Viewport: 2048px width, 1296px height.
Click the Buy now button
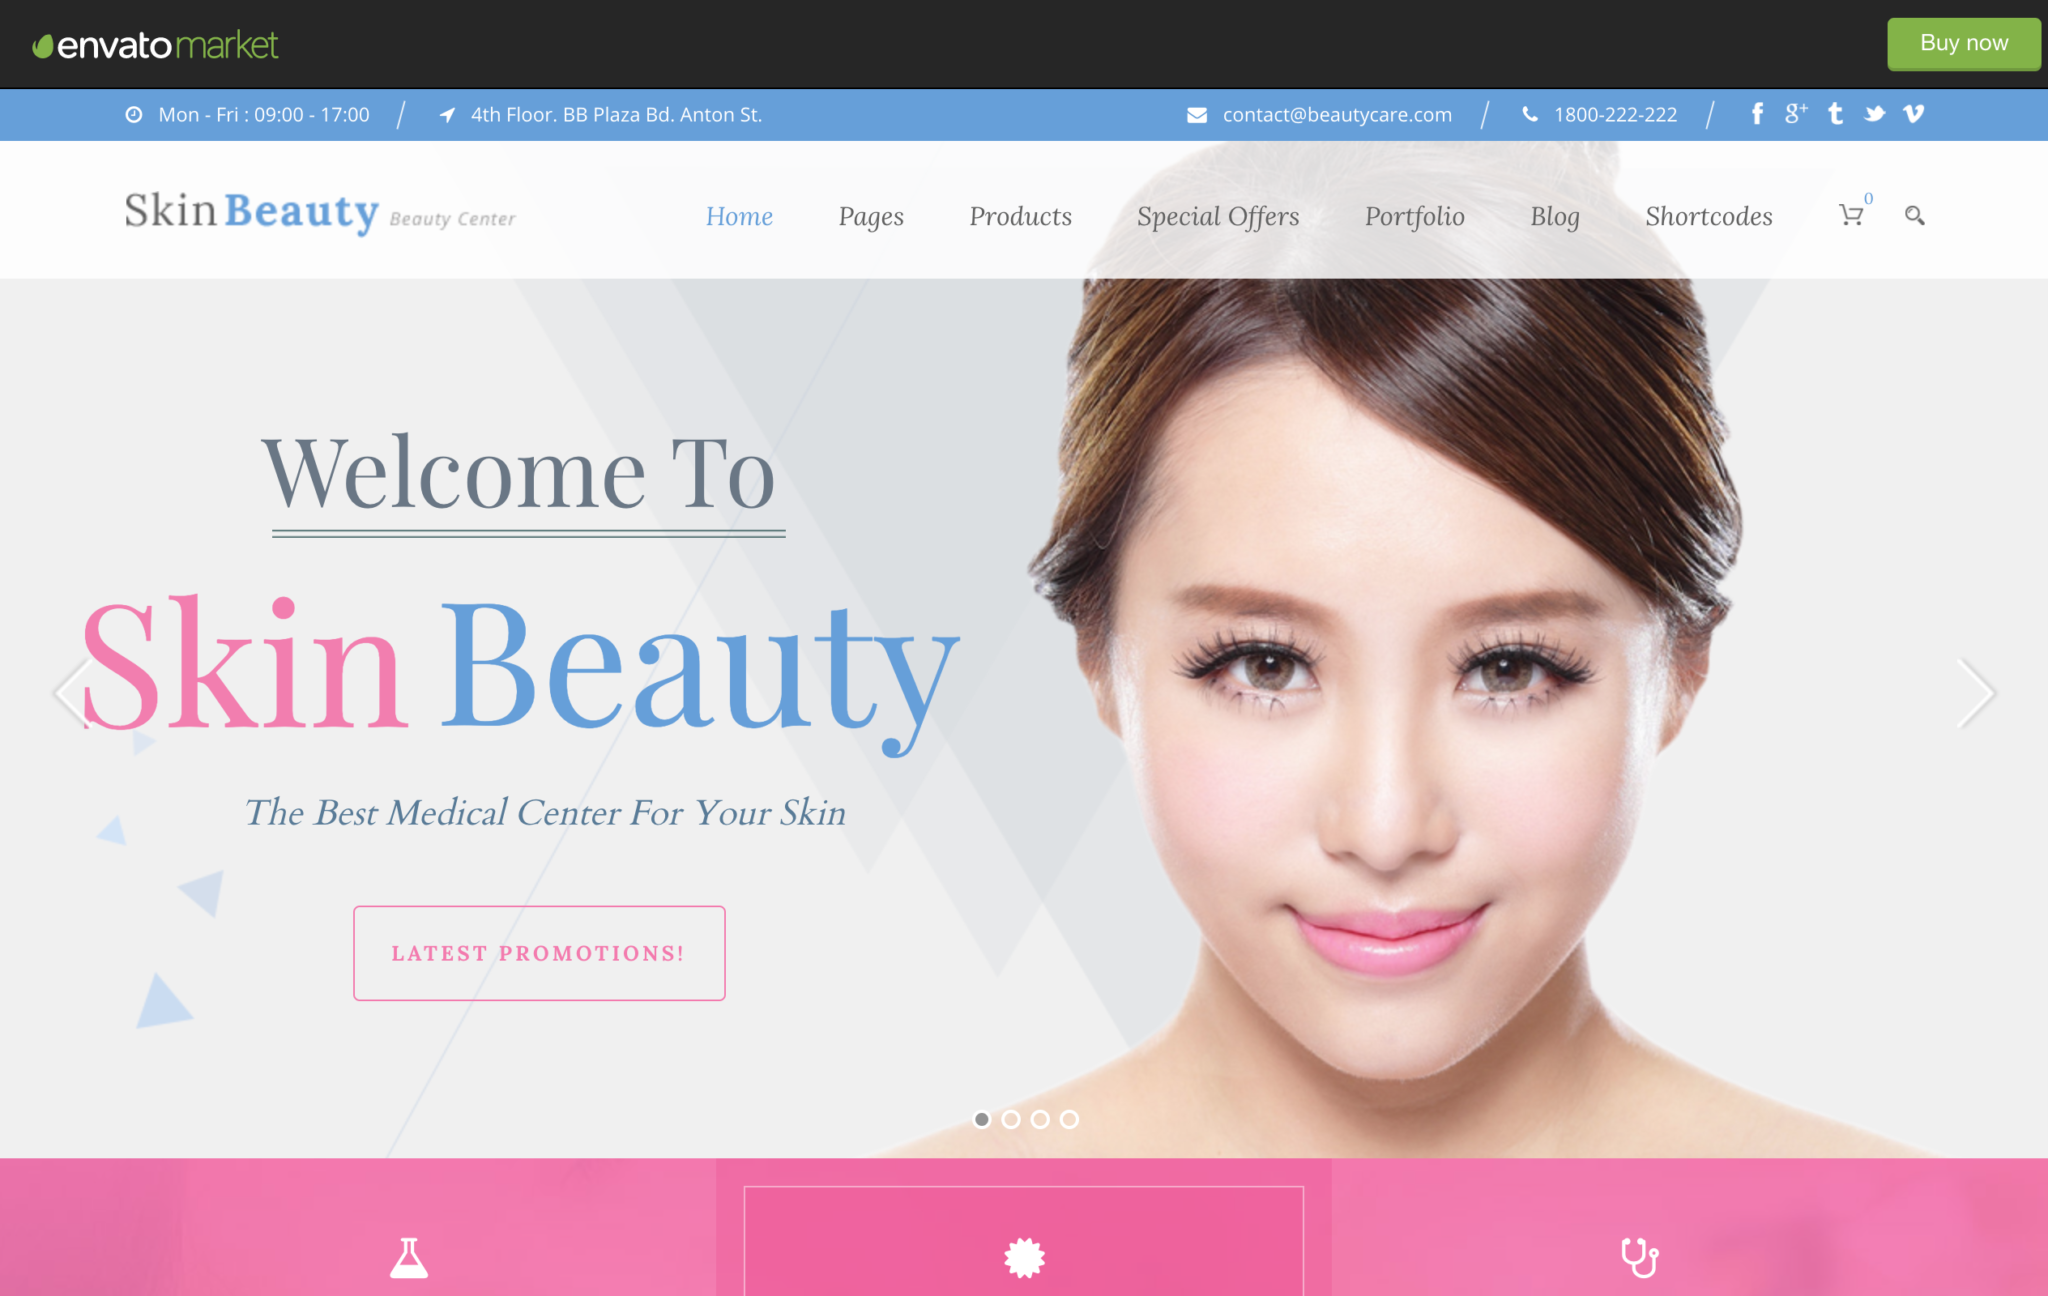1963,43
